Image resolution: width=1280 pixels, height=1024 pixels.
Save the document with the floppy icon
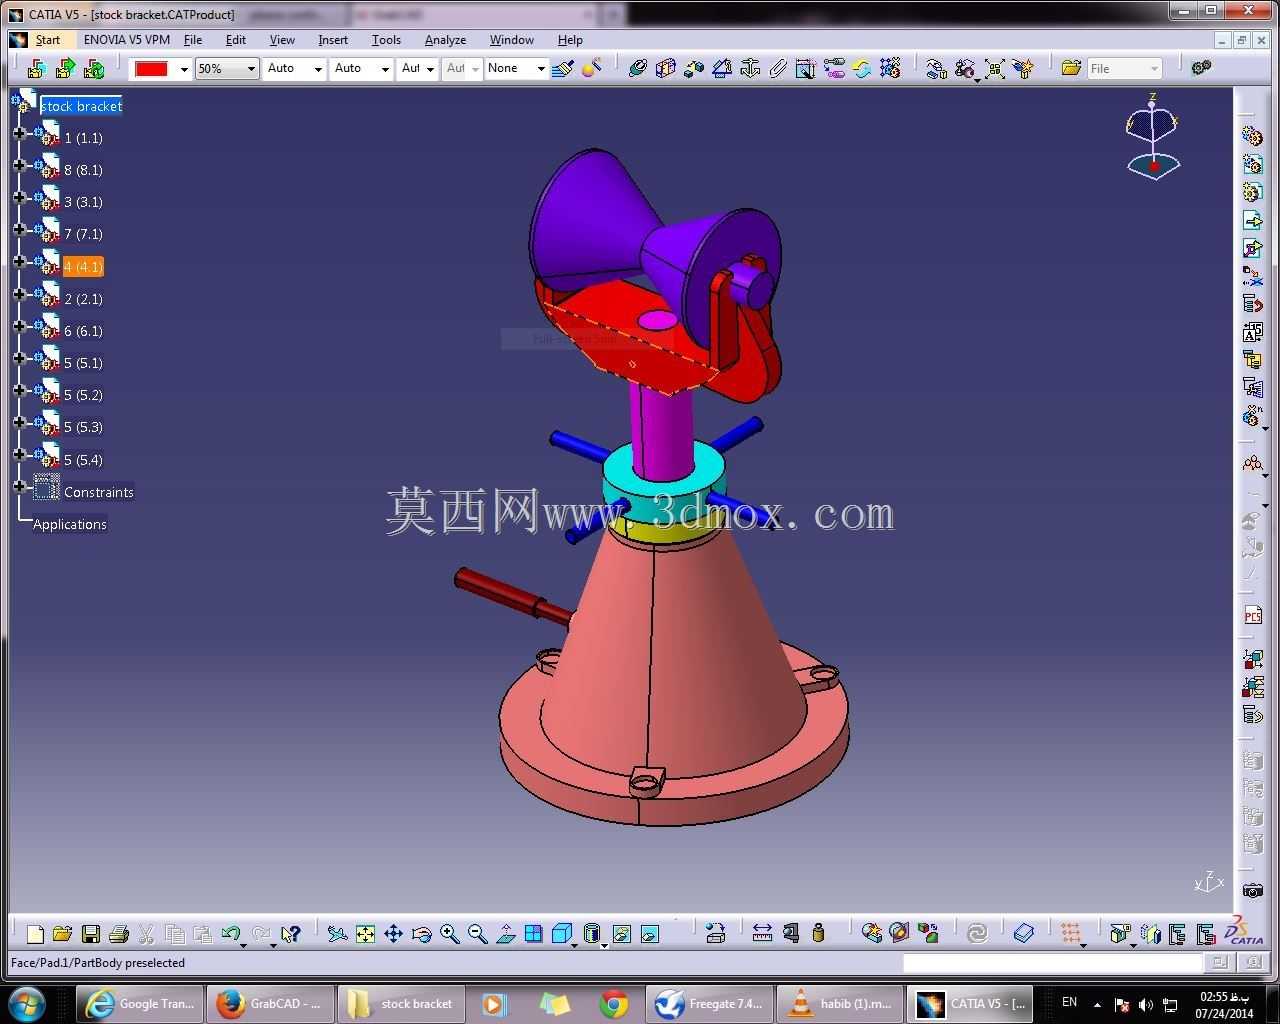(90, 934)
